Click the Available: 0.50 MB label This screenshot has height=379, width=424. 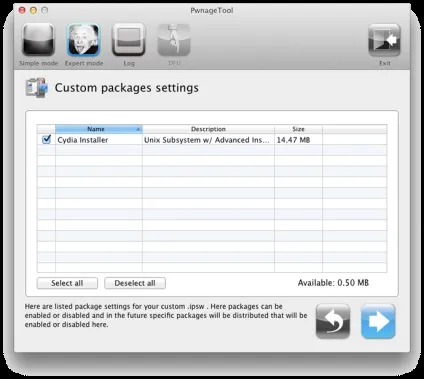(333, 283)
